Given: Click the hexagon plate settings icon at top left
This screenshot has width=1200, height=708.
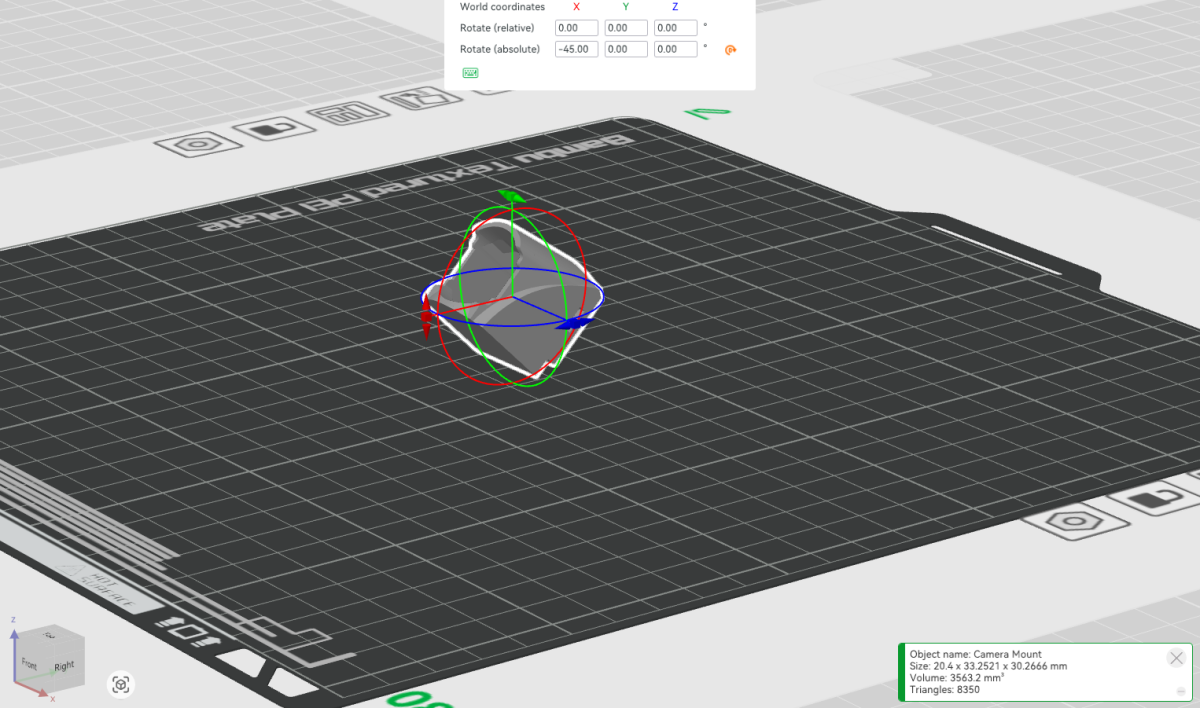Looking at the screenshot, I should tap(199, 145).
